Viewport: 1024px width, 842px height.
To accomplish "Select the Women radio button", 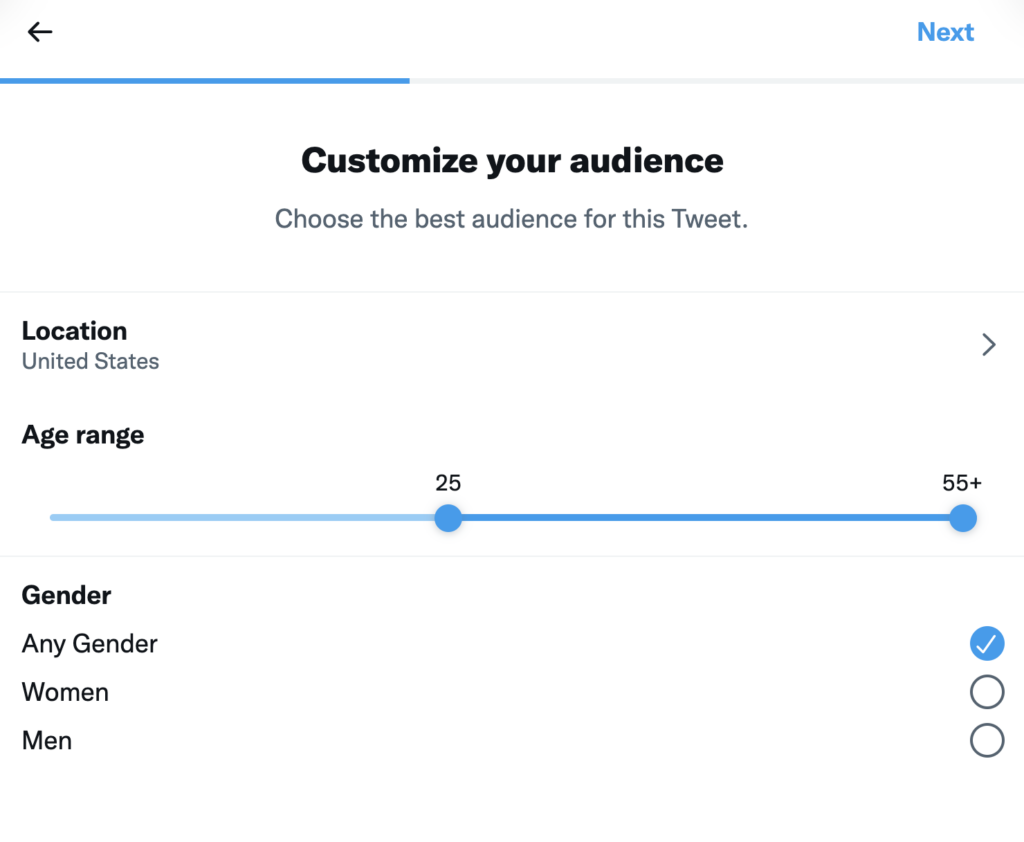I will click(987, 692).
